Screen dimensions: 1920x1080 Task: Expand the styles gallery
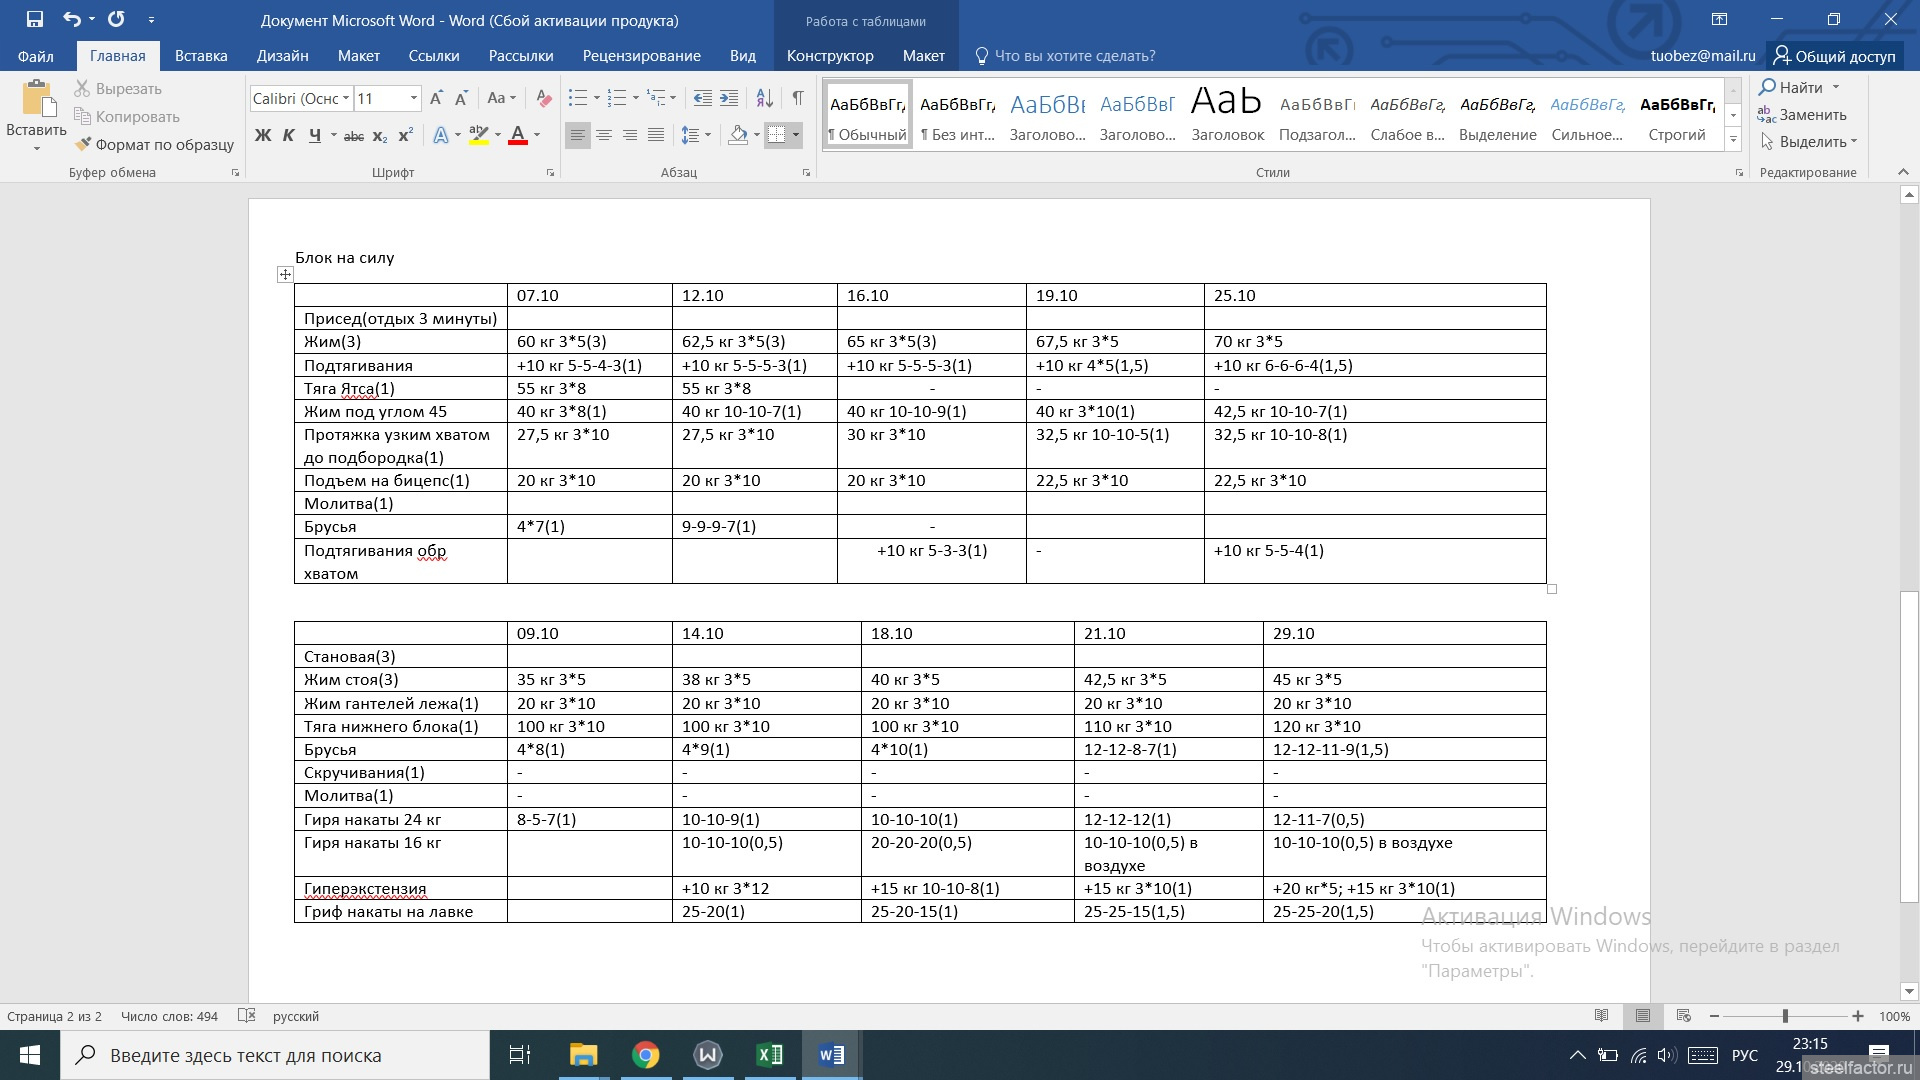click(x=1733, y=139)
